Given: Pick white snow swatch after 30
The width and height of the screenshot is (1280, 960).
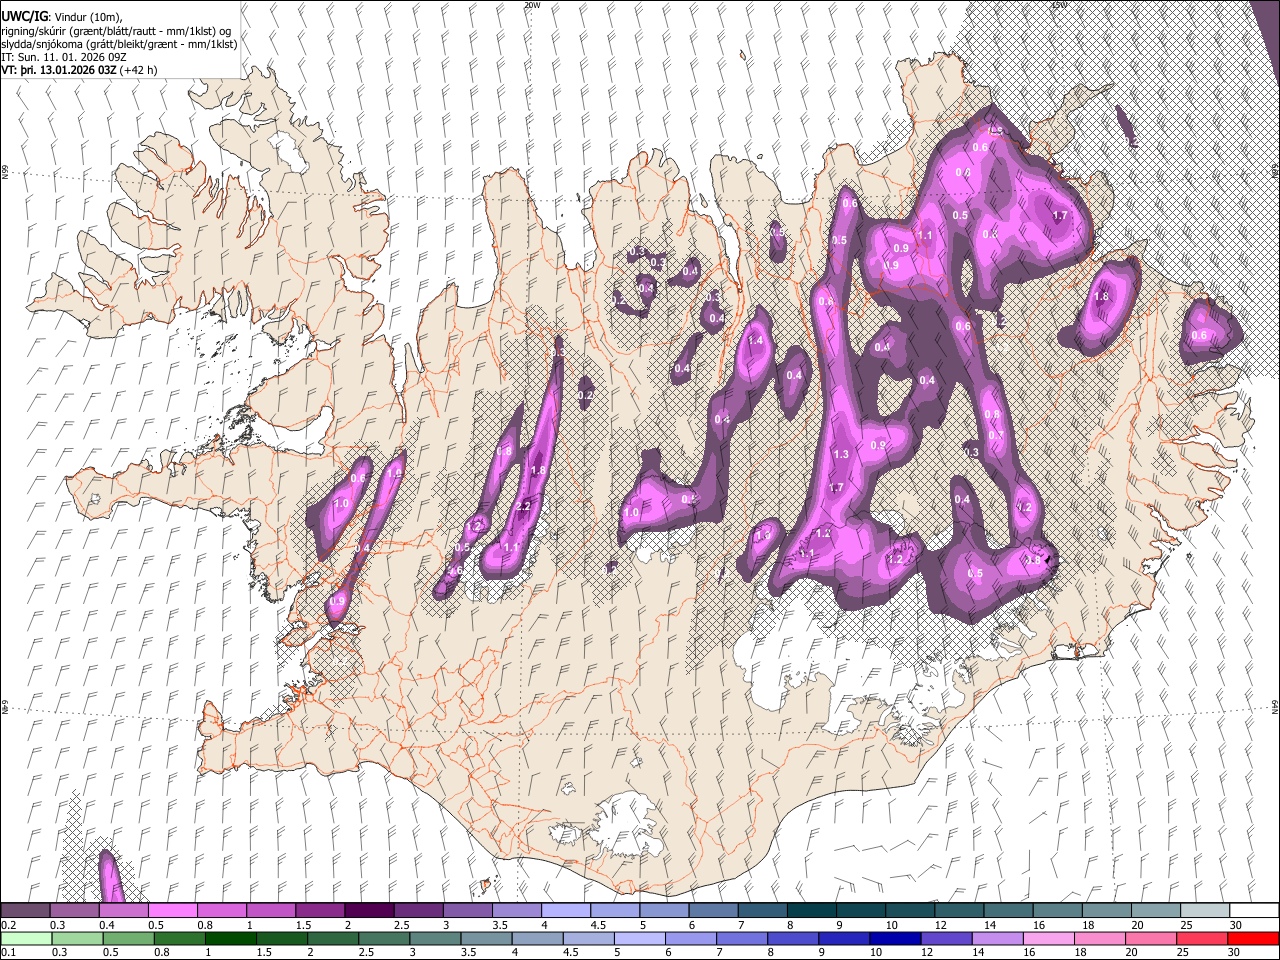Looking at the screenshot, I should 1253,911.
